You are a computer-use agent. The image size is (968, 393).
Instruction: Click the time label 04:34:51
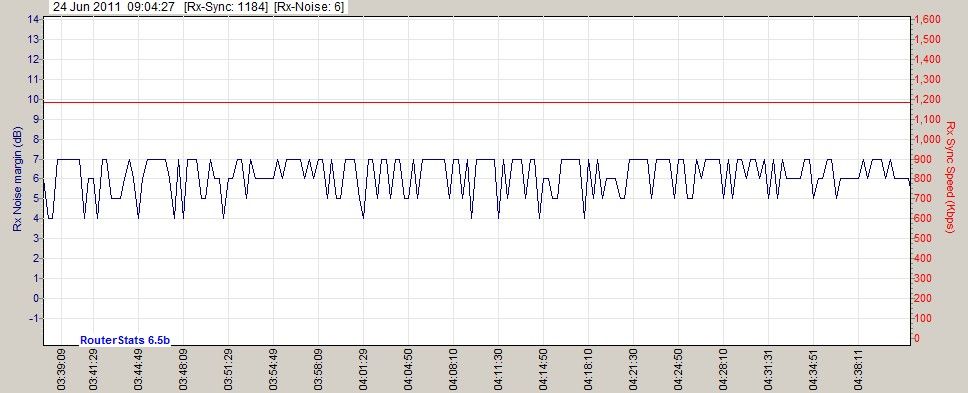tap(814, 370)
